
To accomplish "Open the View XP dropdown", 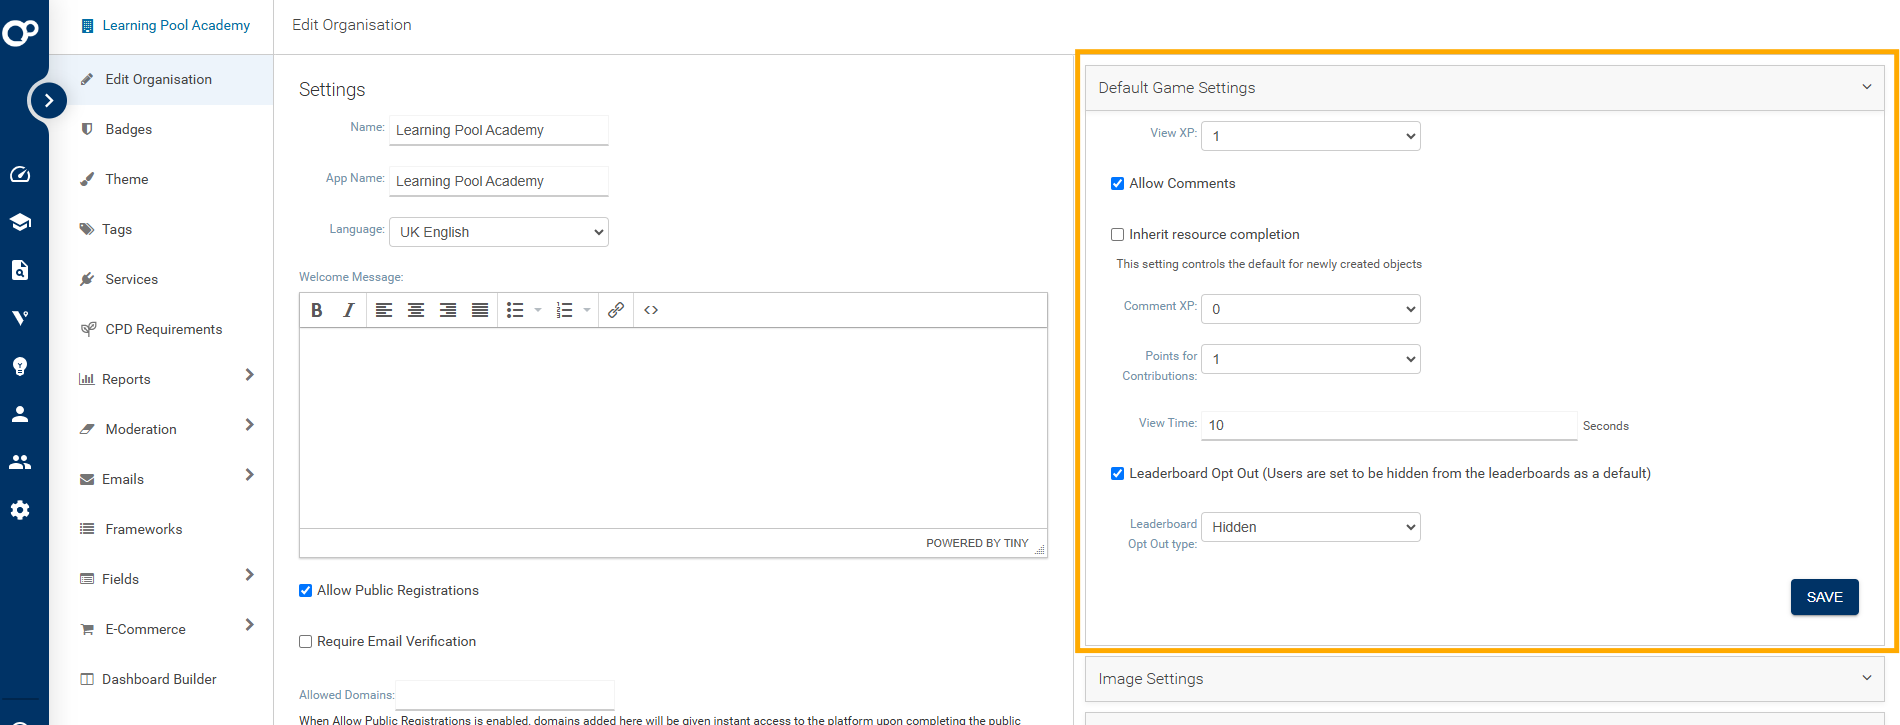I will coord(1310,136).
